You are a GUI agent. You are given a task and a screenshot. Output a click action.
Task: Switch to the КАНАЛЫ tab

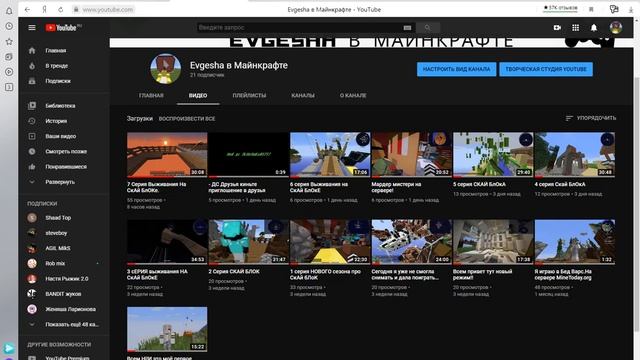(303, 96)
